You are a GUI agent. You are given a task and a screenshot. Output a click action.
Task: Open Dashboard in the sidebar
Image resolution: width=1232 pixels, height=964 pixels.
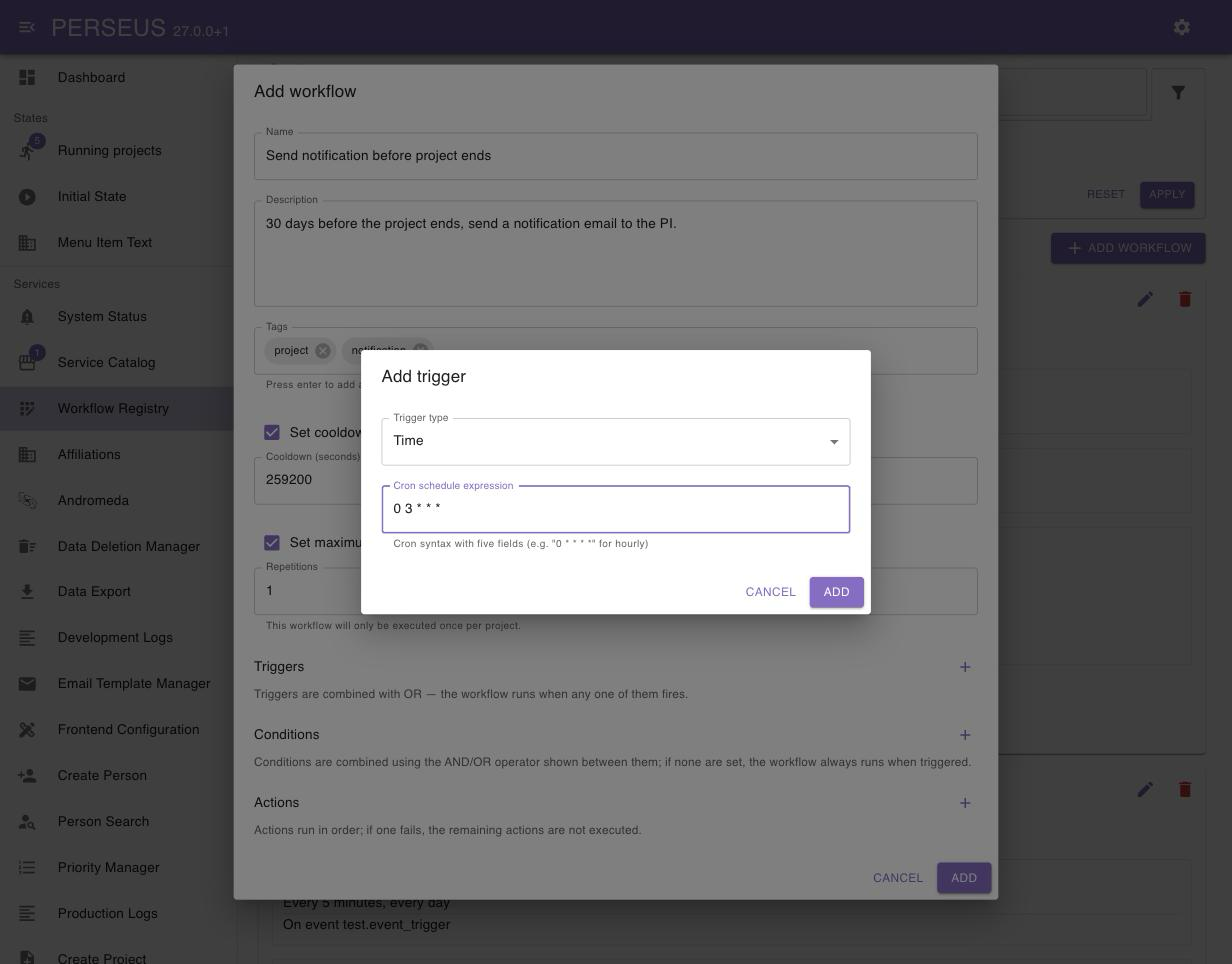point(116,77)
